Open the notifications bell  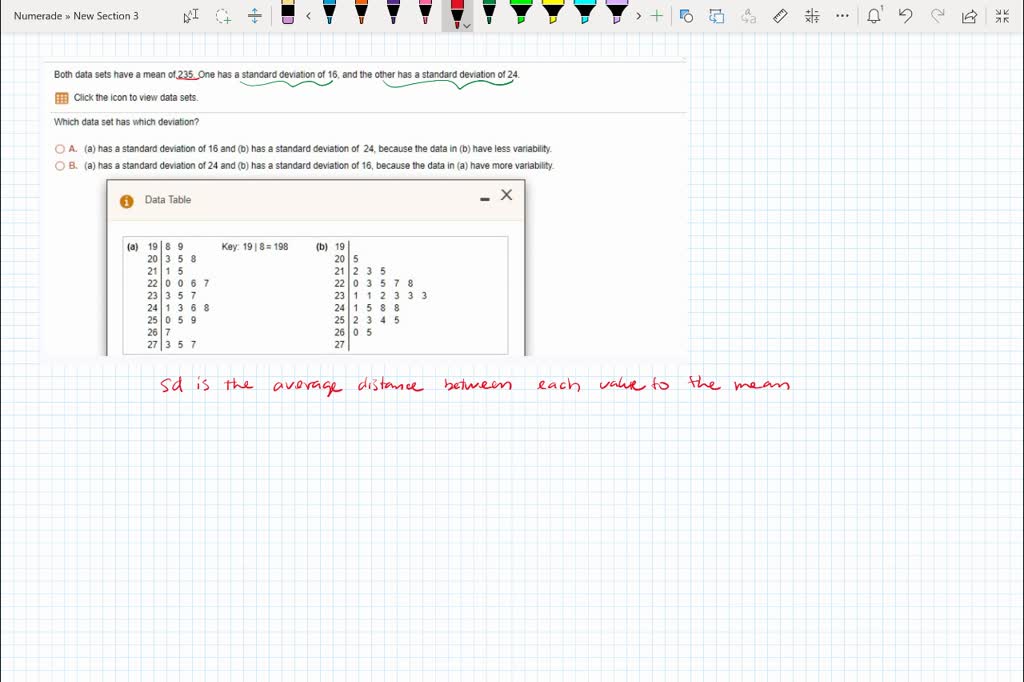[874, 16]
